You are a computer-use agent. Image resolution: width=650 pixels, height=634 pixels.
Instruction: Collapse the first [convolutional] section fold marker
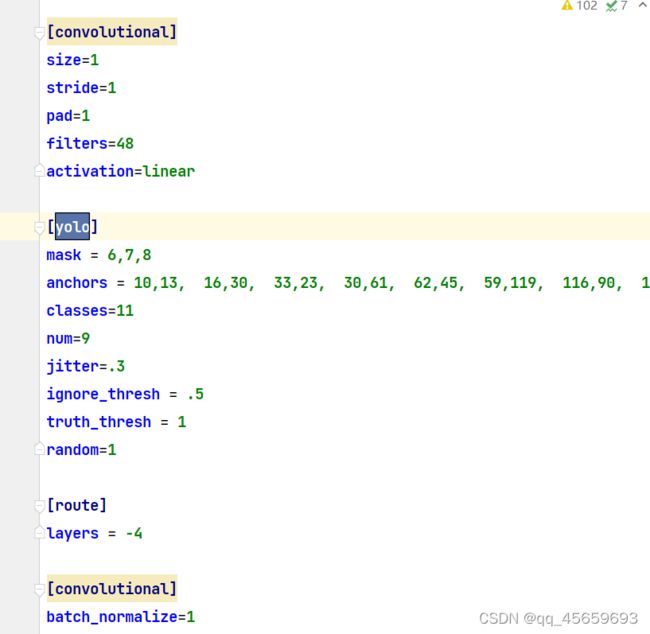tap(39, 33)
